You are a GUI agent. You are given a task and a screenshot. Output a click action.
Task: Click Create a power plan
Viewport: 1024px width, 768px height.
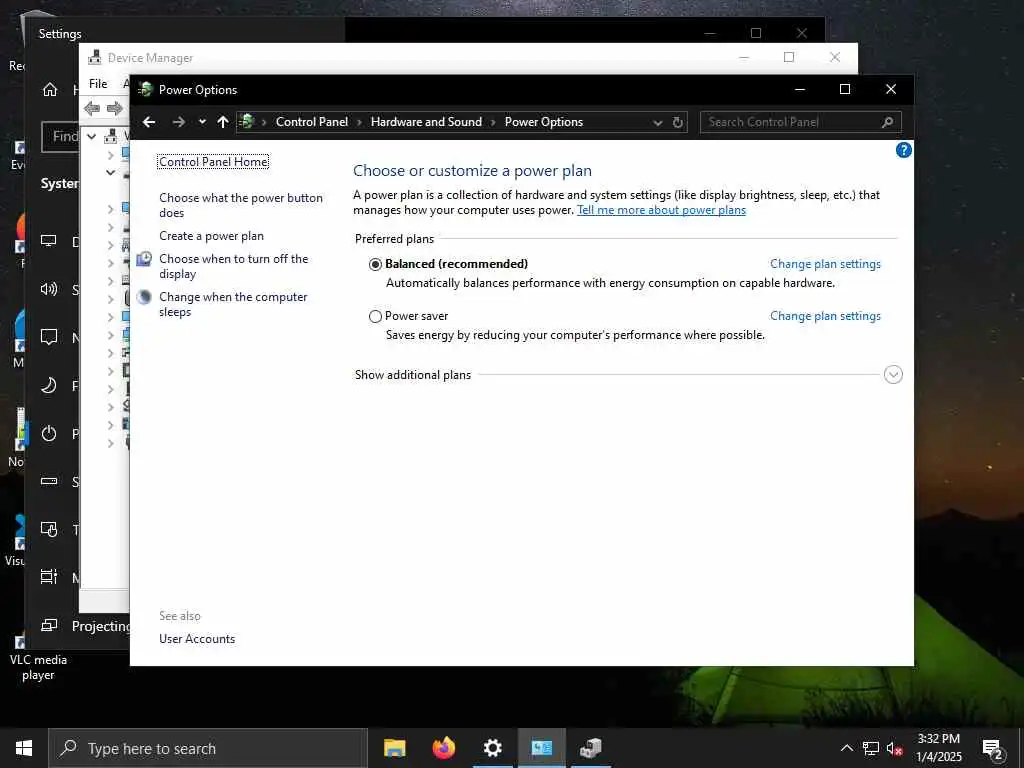point(211,236)
